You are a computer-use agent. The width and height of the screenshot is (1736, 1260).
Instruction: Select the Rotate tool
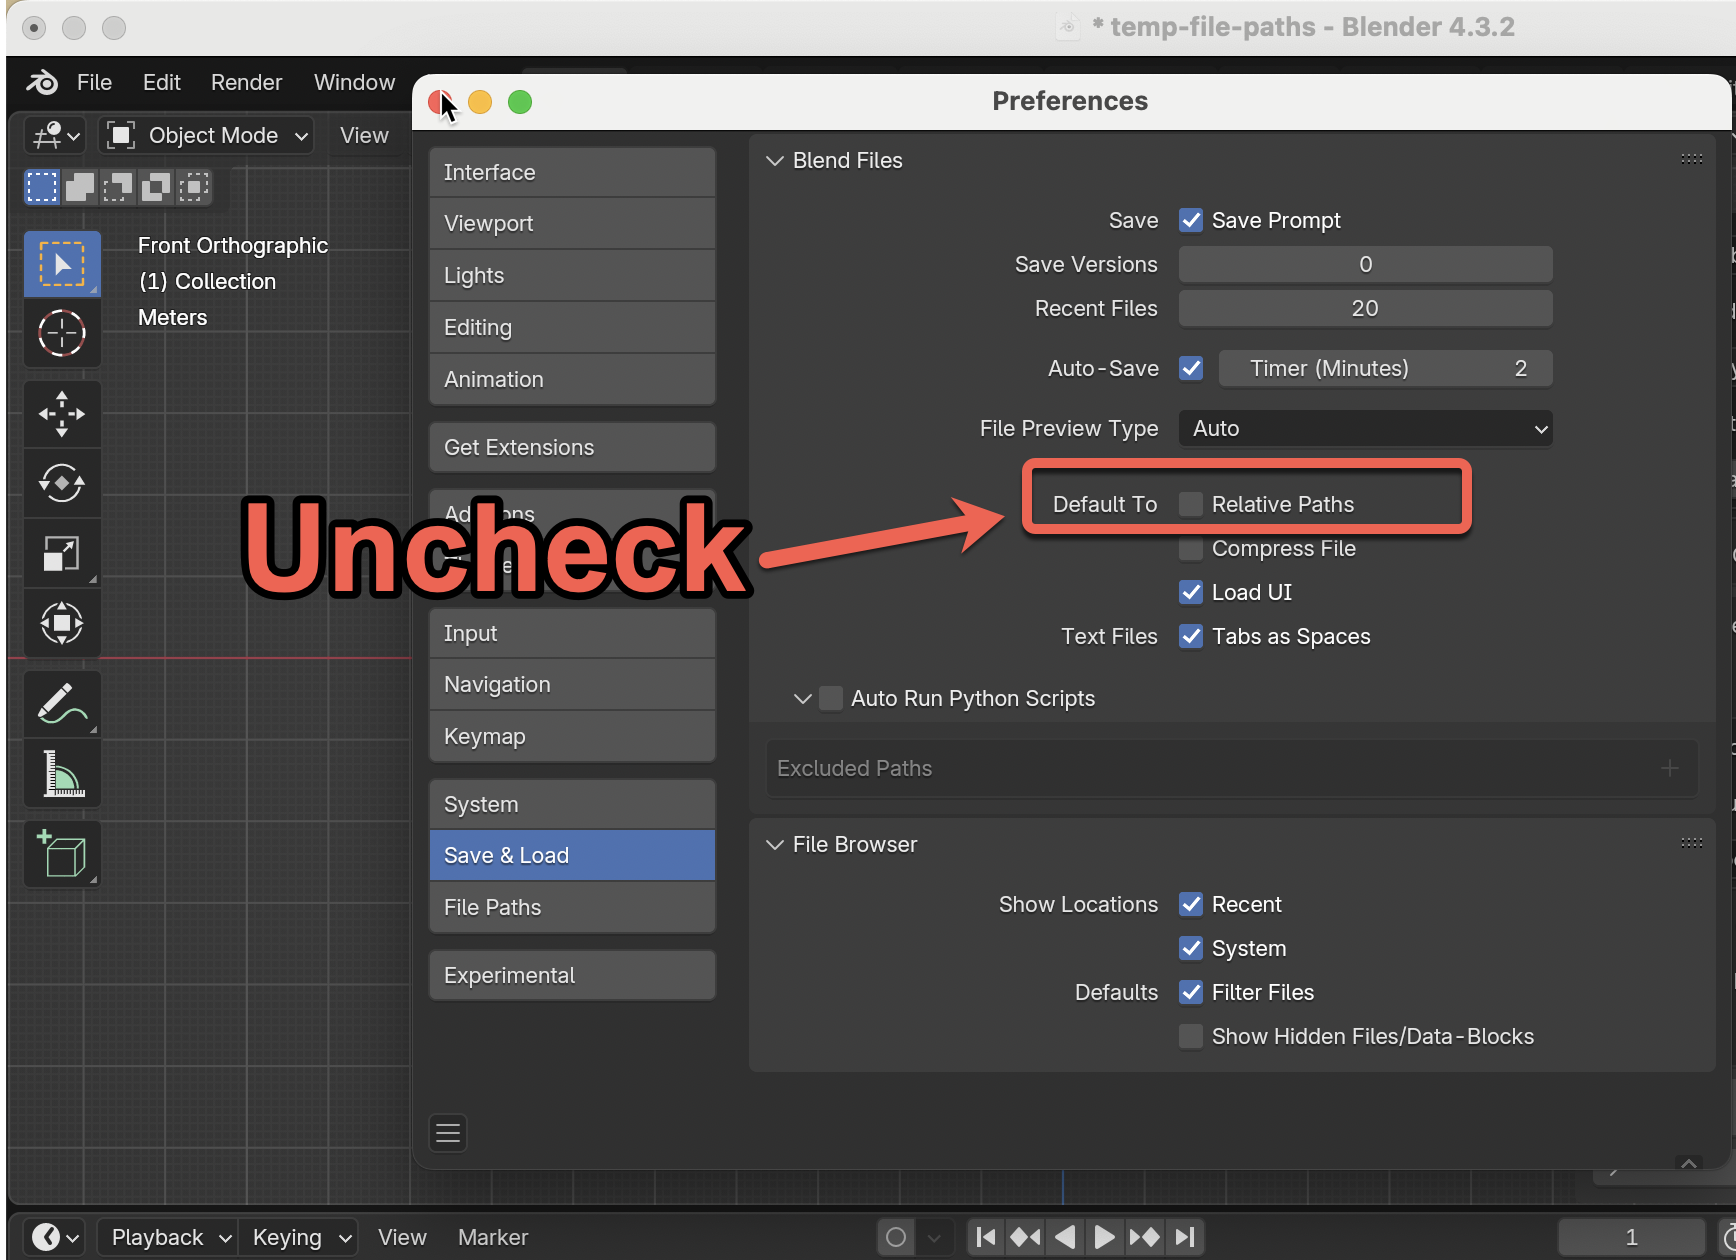coord(62,483)
